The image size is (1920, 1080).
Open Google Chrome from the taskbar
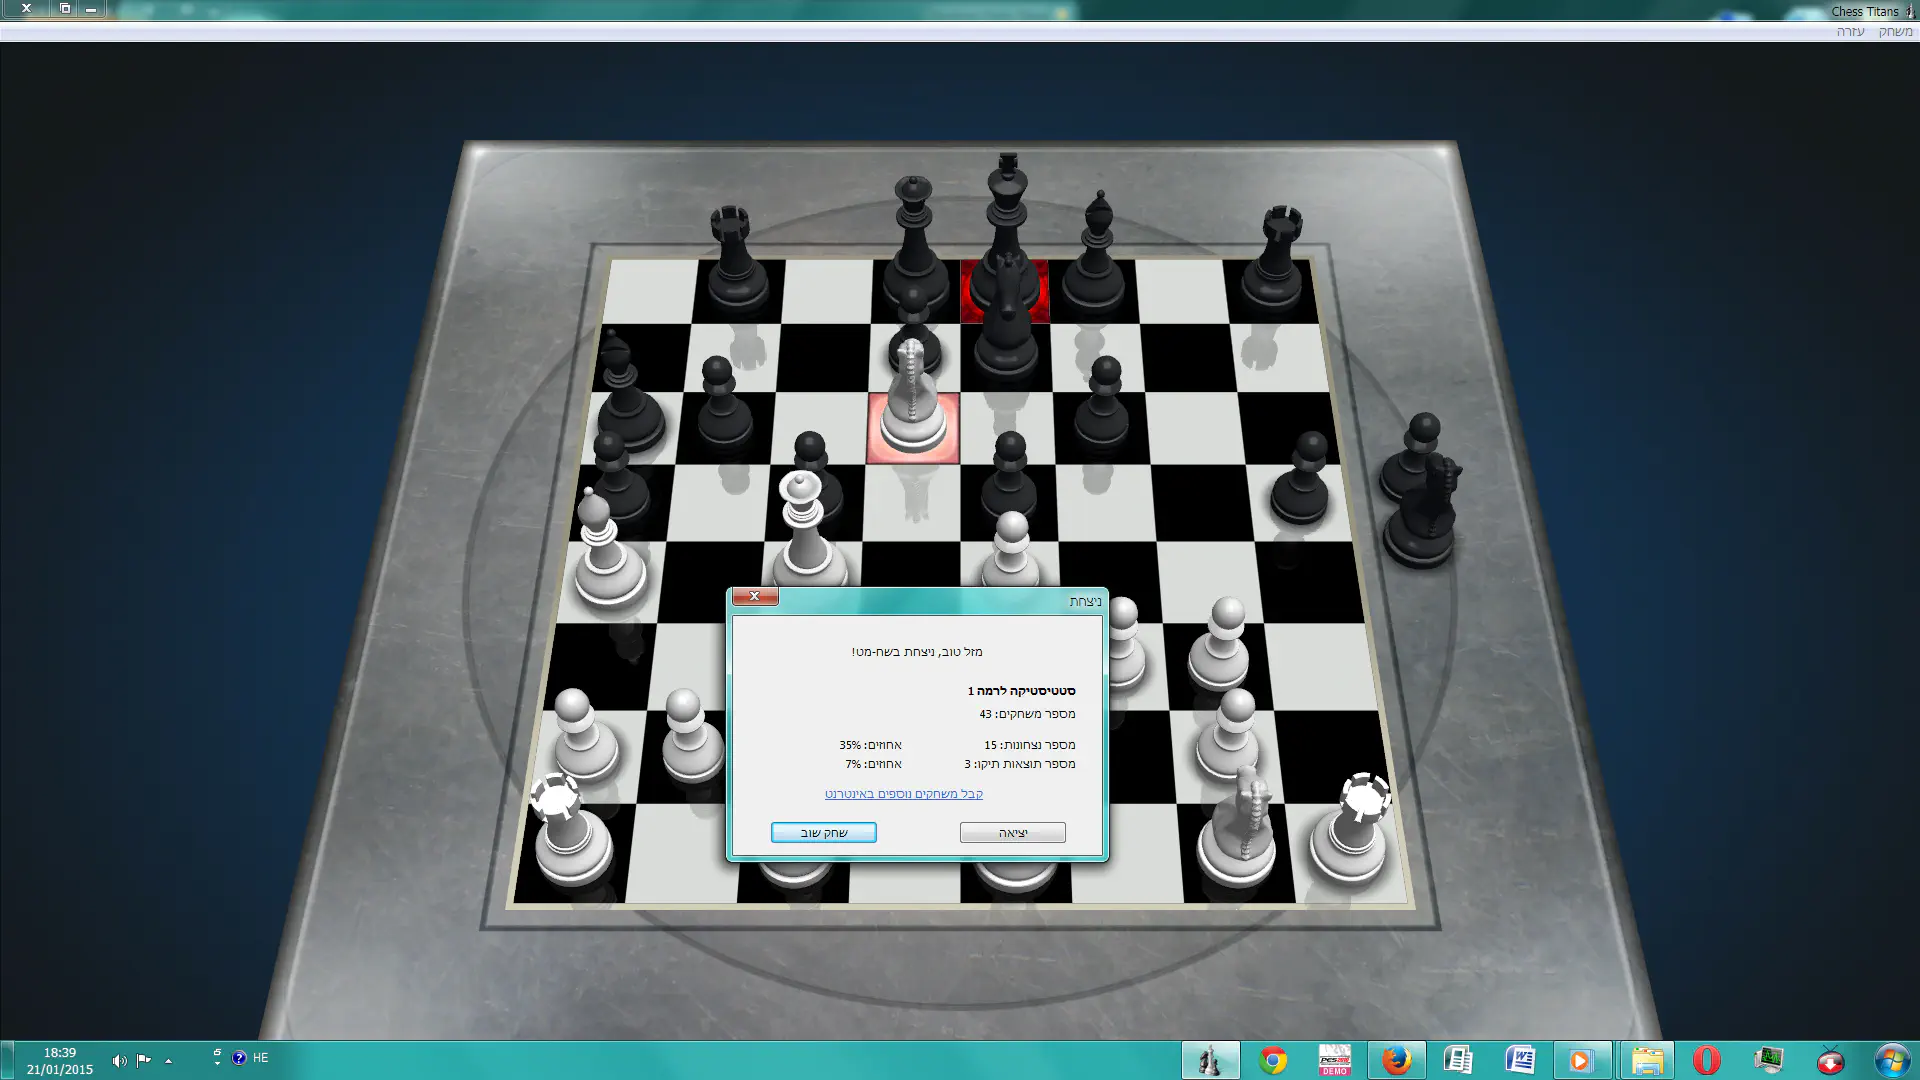tap(1273, 1060)
